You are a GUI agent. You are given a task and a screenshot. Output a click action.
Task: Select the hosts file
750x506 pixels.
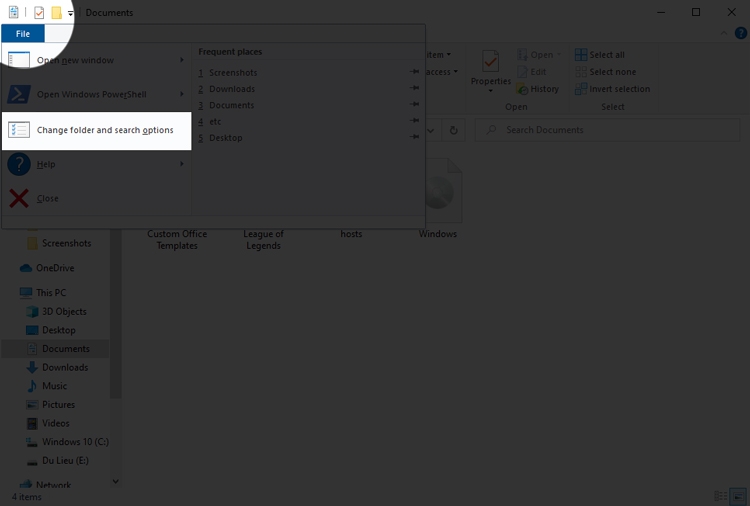click(351, 234)
